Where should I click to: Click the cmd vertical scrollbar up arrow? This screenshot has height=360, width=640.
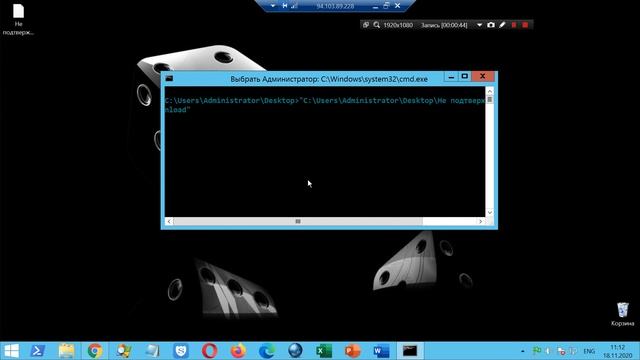tap(490, 91)
